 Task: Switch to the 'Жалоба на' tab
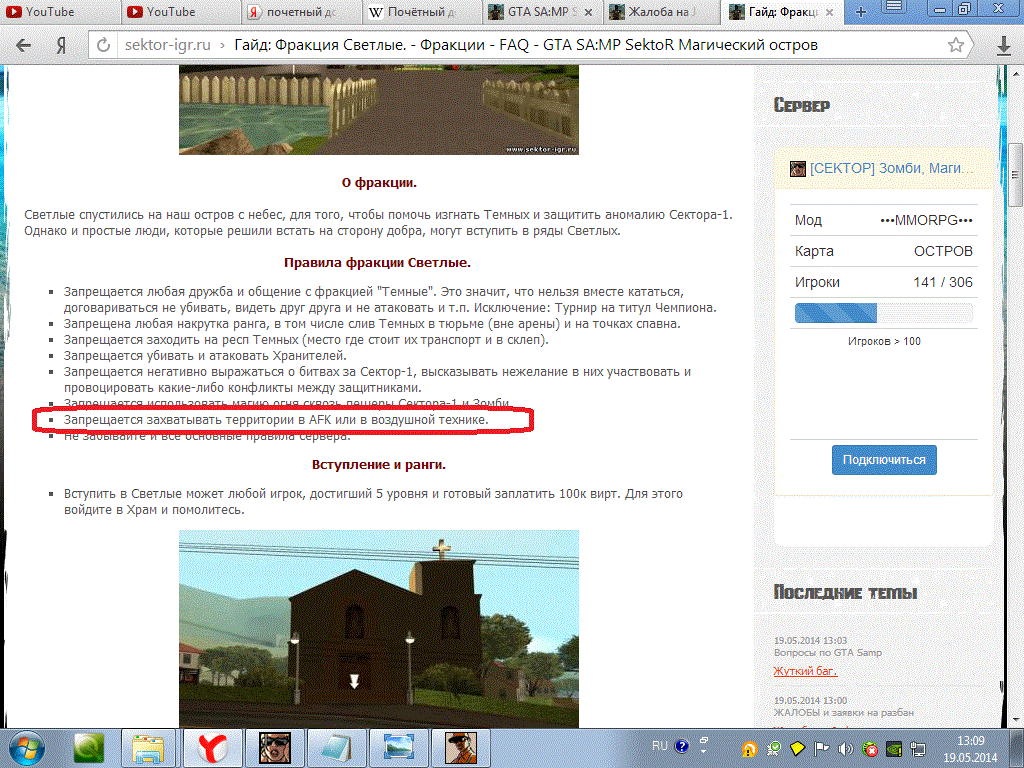point(660,12)
